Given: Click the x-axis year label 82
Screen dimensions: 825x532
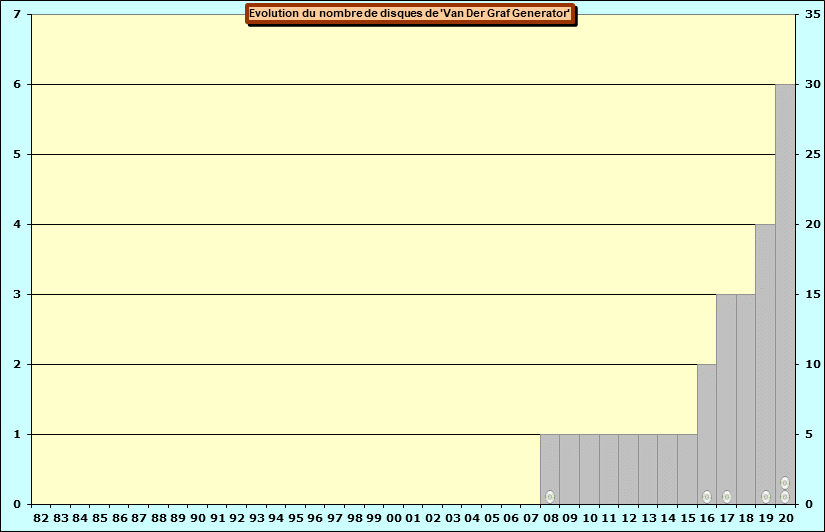Looking at the screenshot, I should point(41,518).
